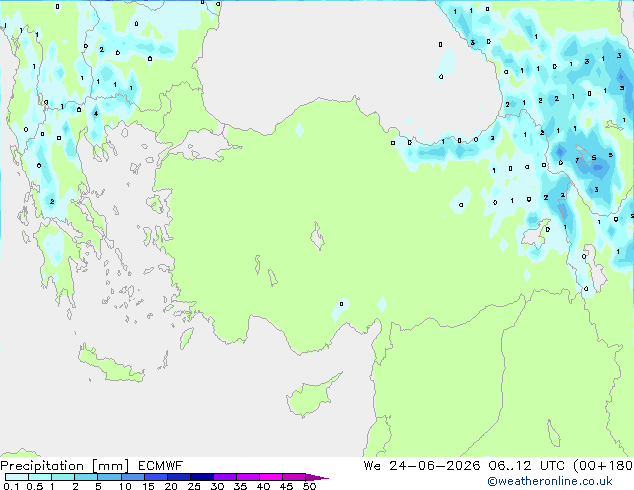The height and width of the screenshot is (490, 634).
Task: Click the 45–50 mm legend color swatch
Action: pyautogui.click(x=294, y=477)
